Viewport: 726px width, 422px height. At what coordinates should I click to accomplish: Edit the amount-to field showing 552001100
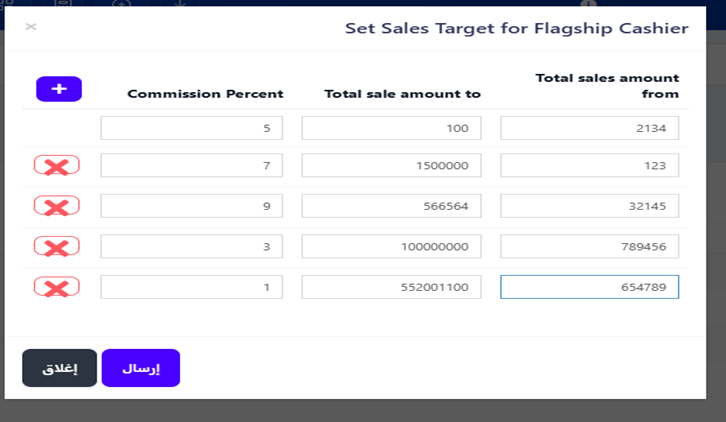tap(391, 288)
